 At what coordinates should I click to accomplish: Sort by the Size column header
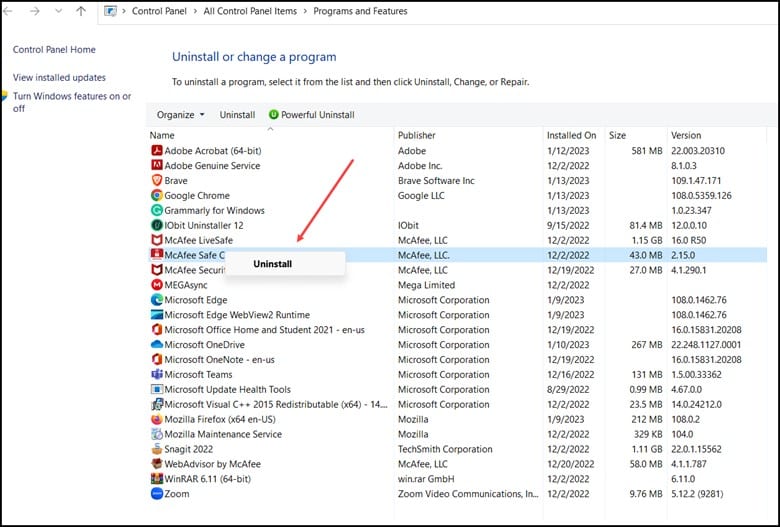[617, 135]
